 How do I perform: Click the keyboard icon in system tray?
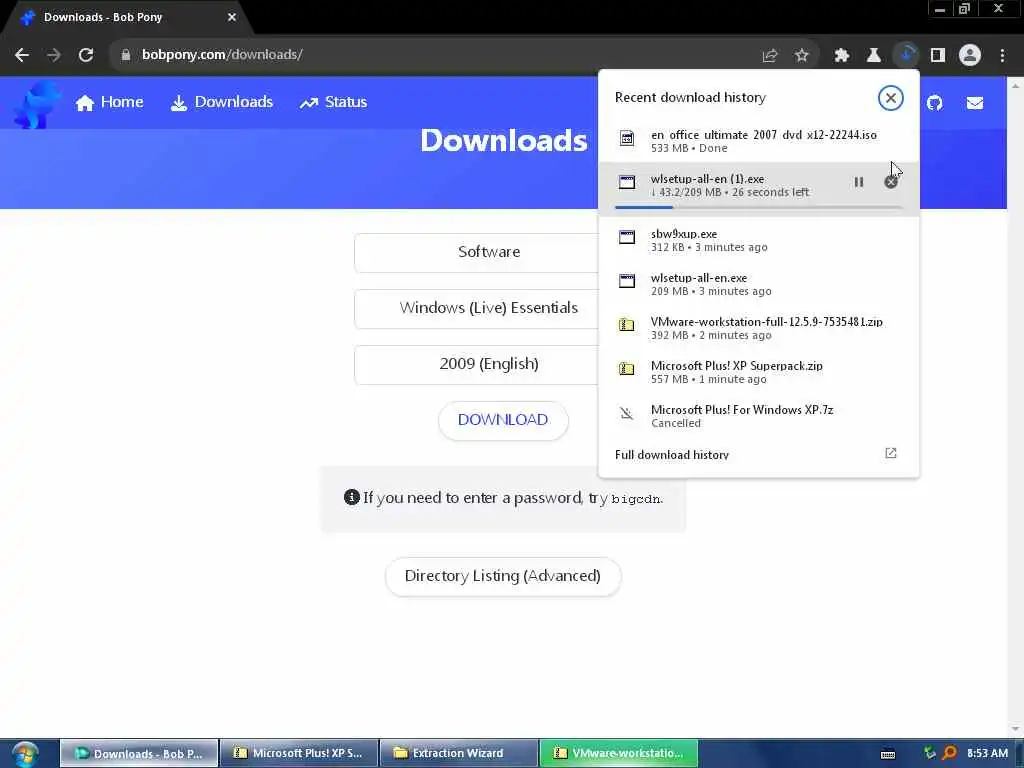pos(888,754)
